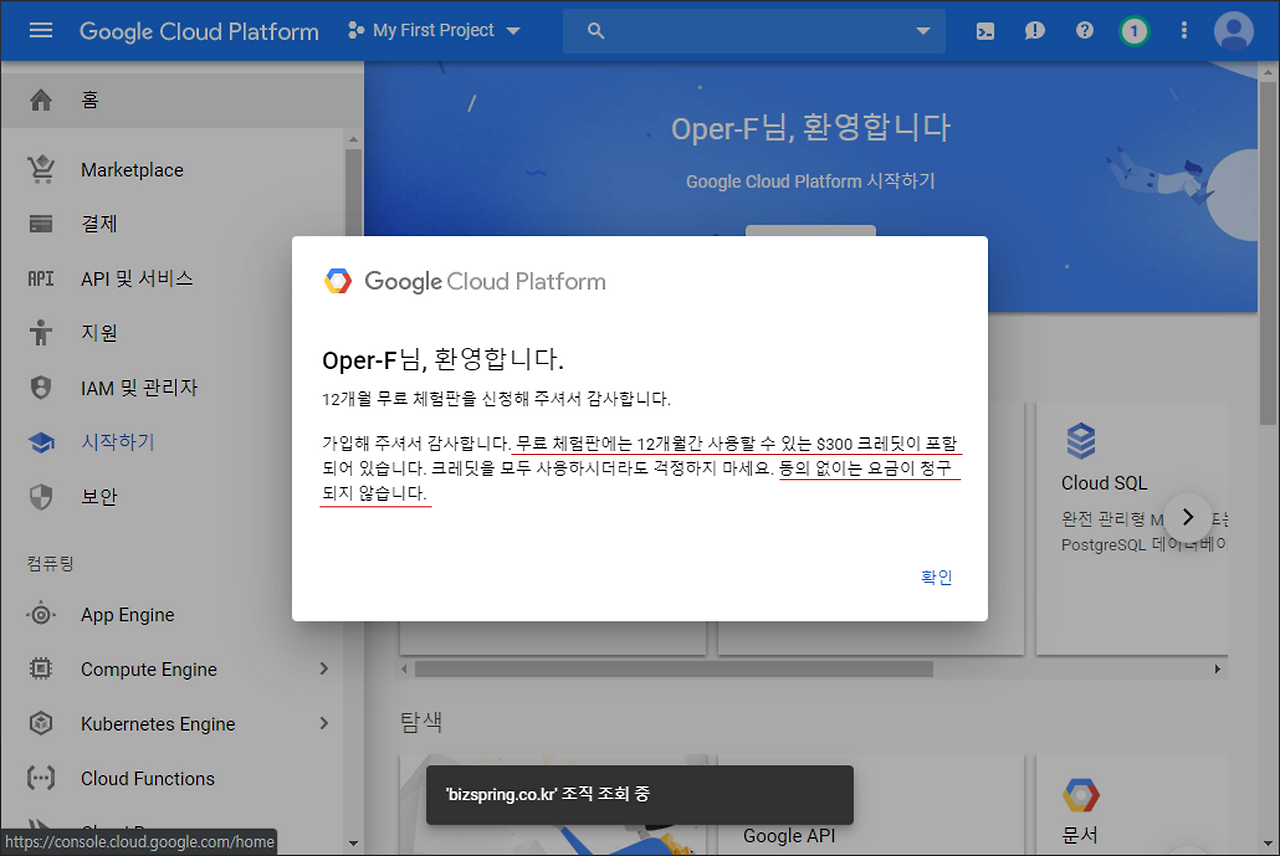Click the 결제 billing card icon
Viewport: 1280px width, 856px height.
(41, 224)
